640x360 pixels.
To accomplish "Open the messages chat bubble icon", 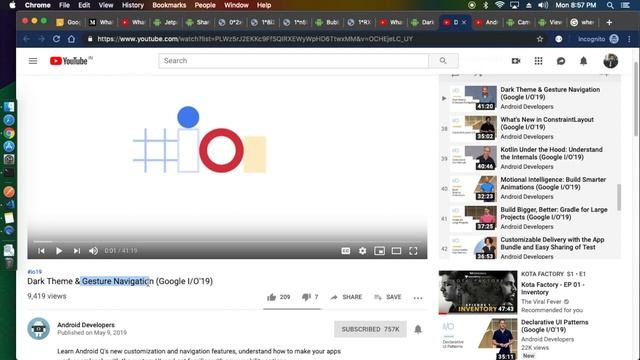I will click(x=561, y=61).
